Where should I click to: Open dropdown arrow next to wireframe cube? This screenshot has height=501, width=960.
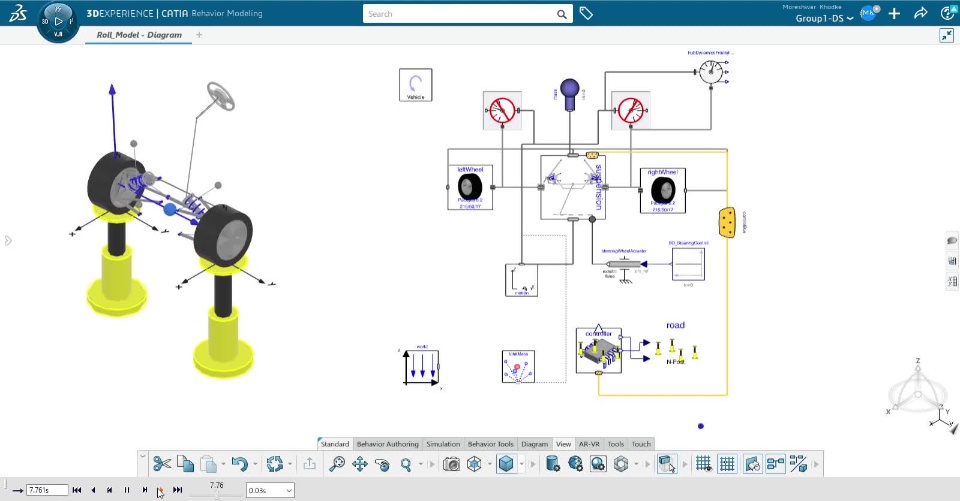click(x=489, y=464)
